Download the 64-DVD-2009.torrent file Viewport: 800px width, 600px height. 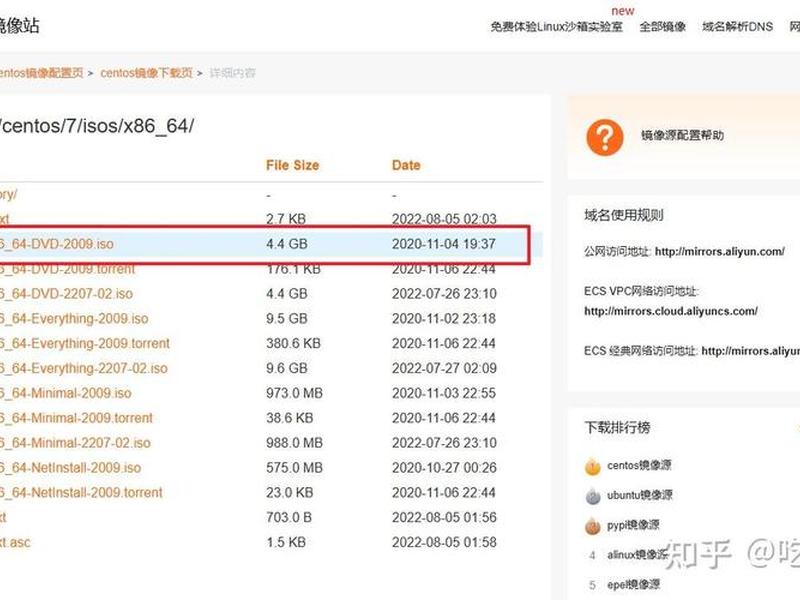point(67,269)
